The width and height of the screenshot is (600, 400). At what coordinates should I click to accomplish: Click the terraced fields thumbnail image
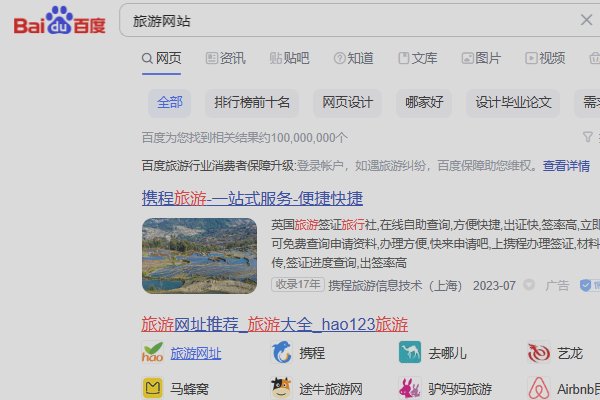point(199,256)
